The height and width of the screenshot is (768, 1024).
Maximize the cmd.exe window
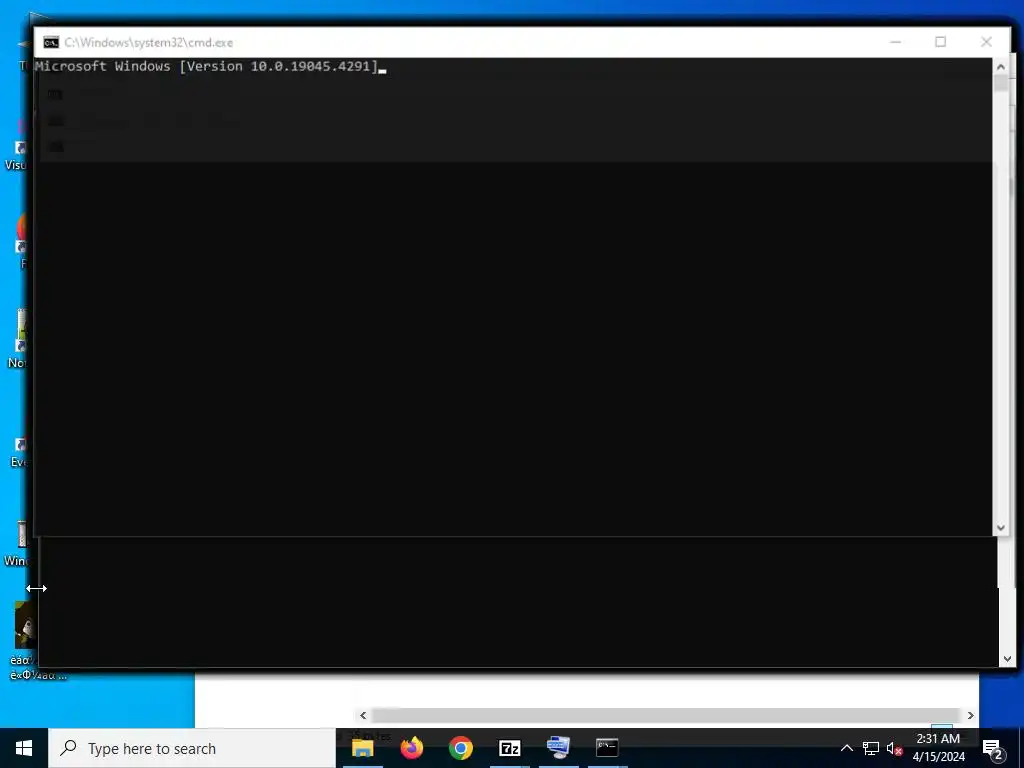[940, 42]
